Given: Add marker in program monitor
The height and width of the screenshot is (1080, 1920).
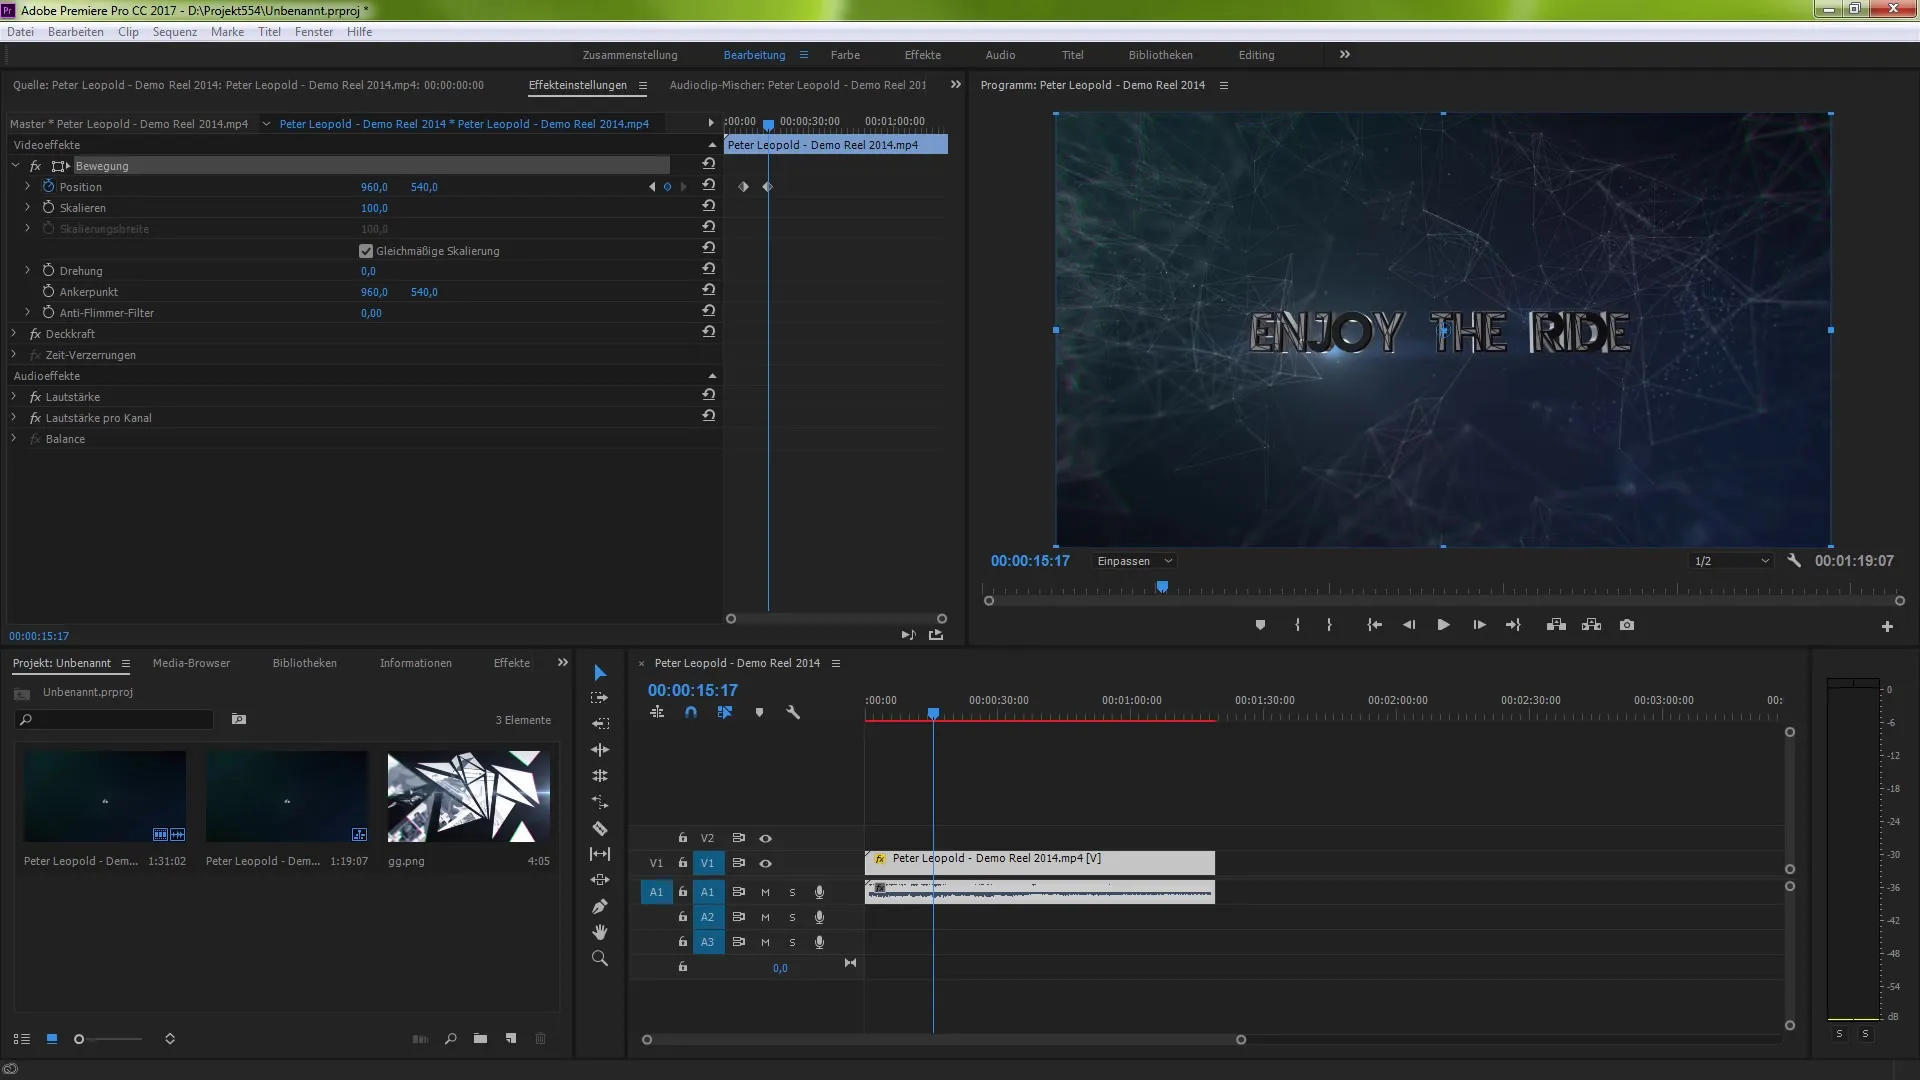Looking at the screenshot, I should (1260, 625).
